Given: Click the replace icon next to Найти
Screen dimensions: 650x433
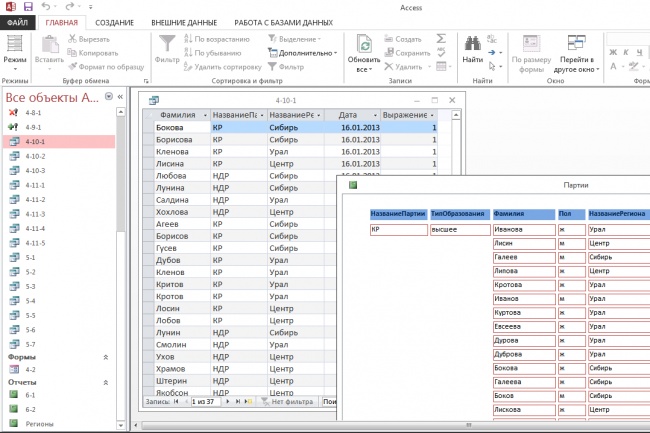Looking at the screenshot, I should click(x=492, y=39).
